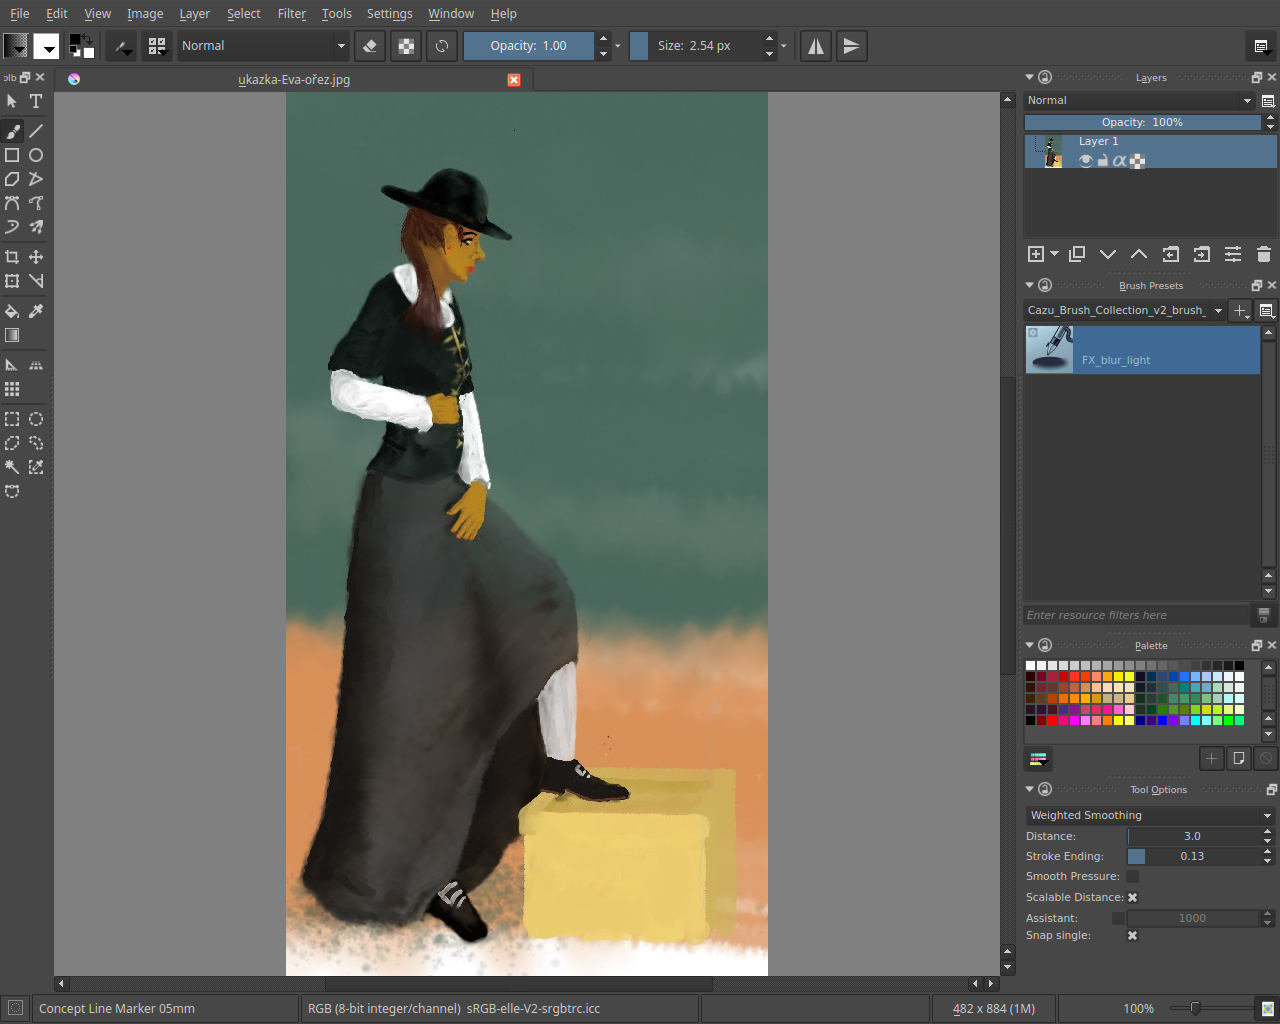This screenshot has height=1024, width=1280.
Task: Click the resource filter text field
Action: click(1136, 615)
